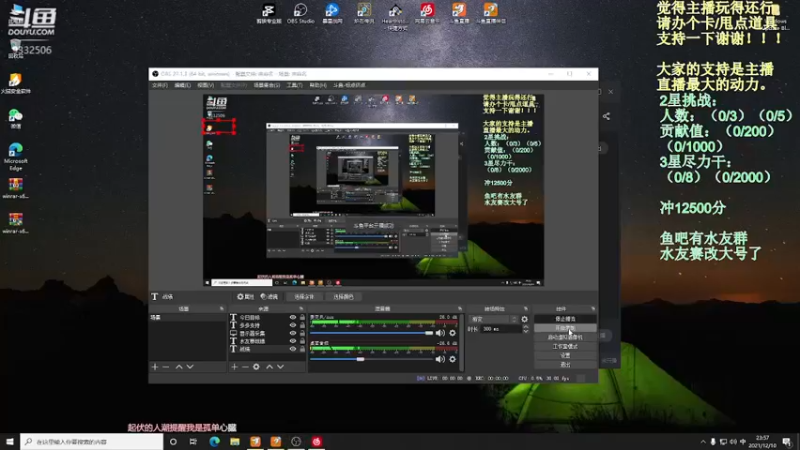The width and height of the screenshot is (800, 450).
Task: Open the scene transition type dropdown
Action: click(x=493, y=319)
